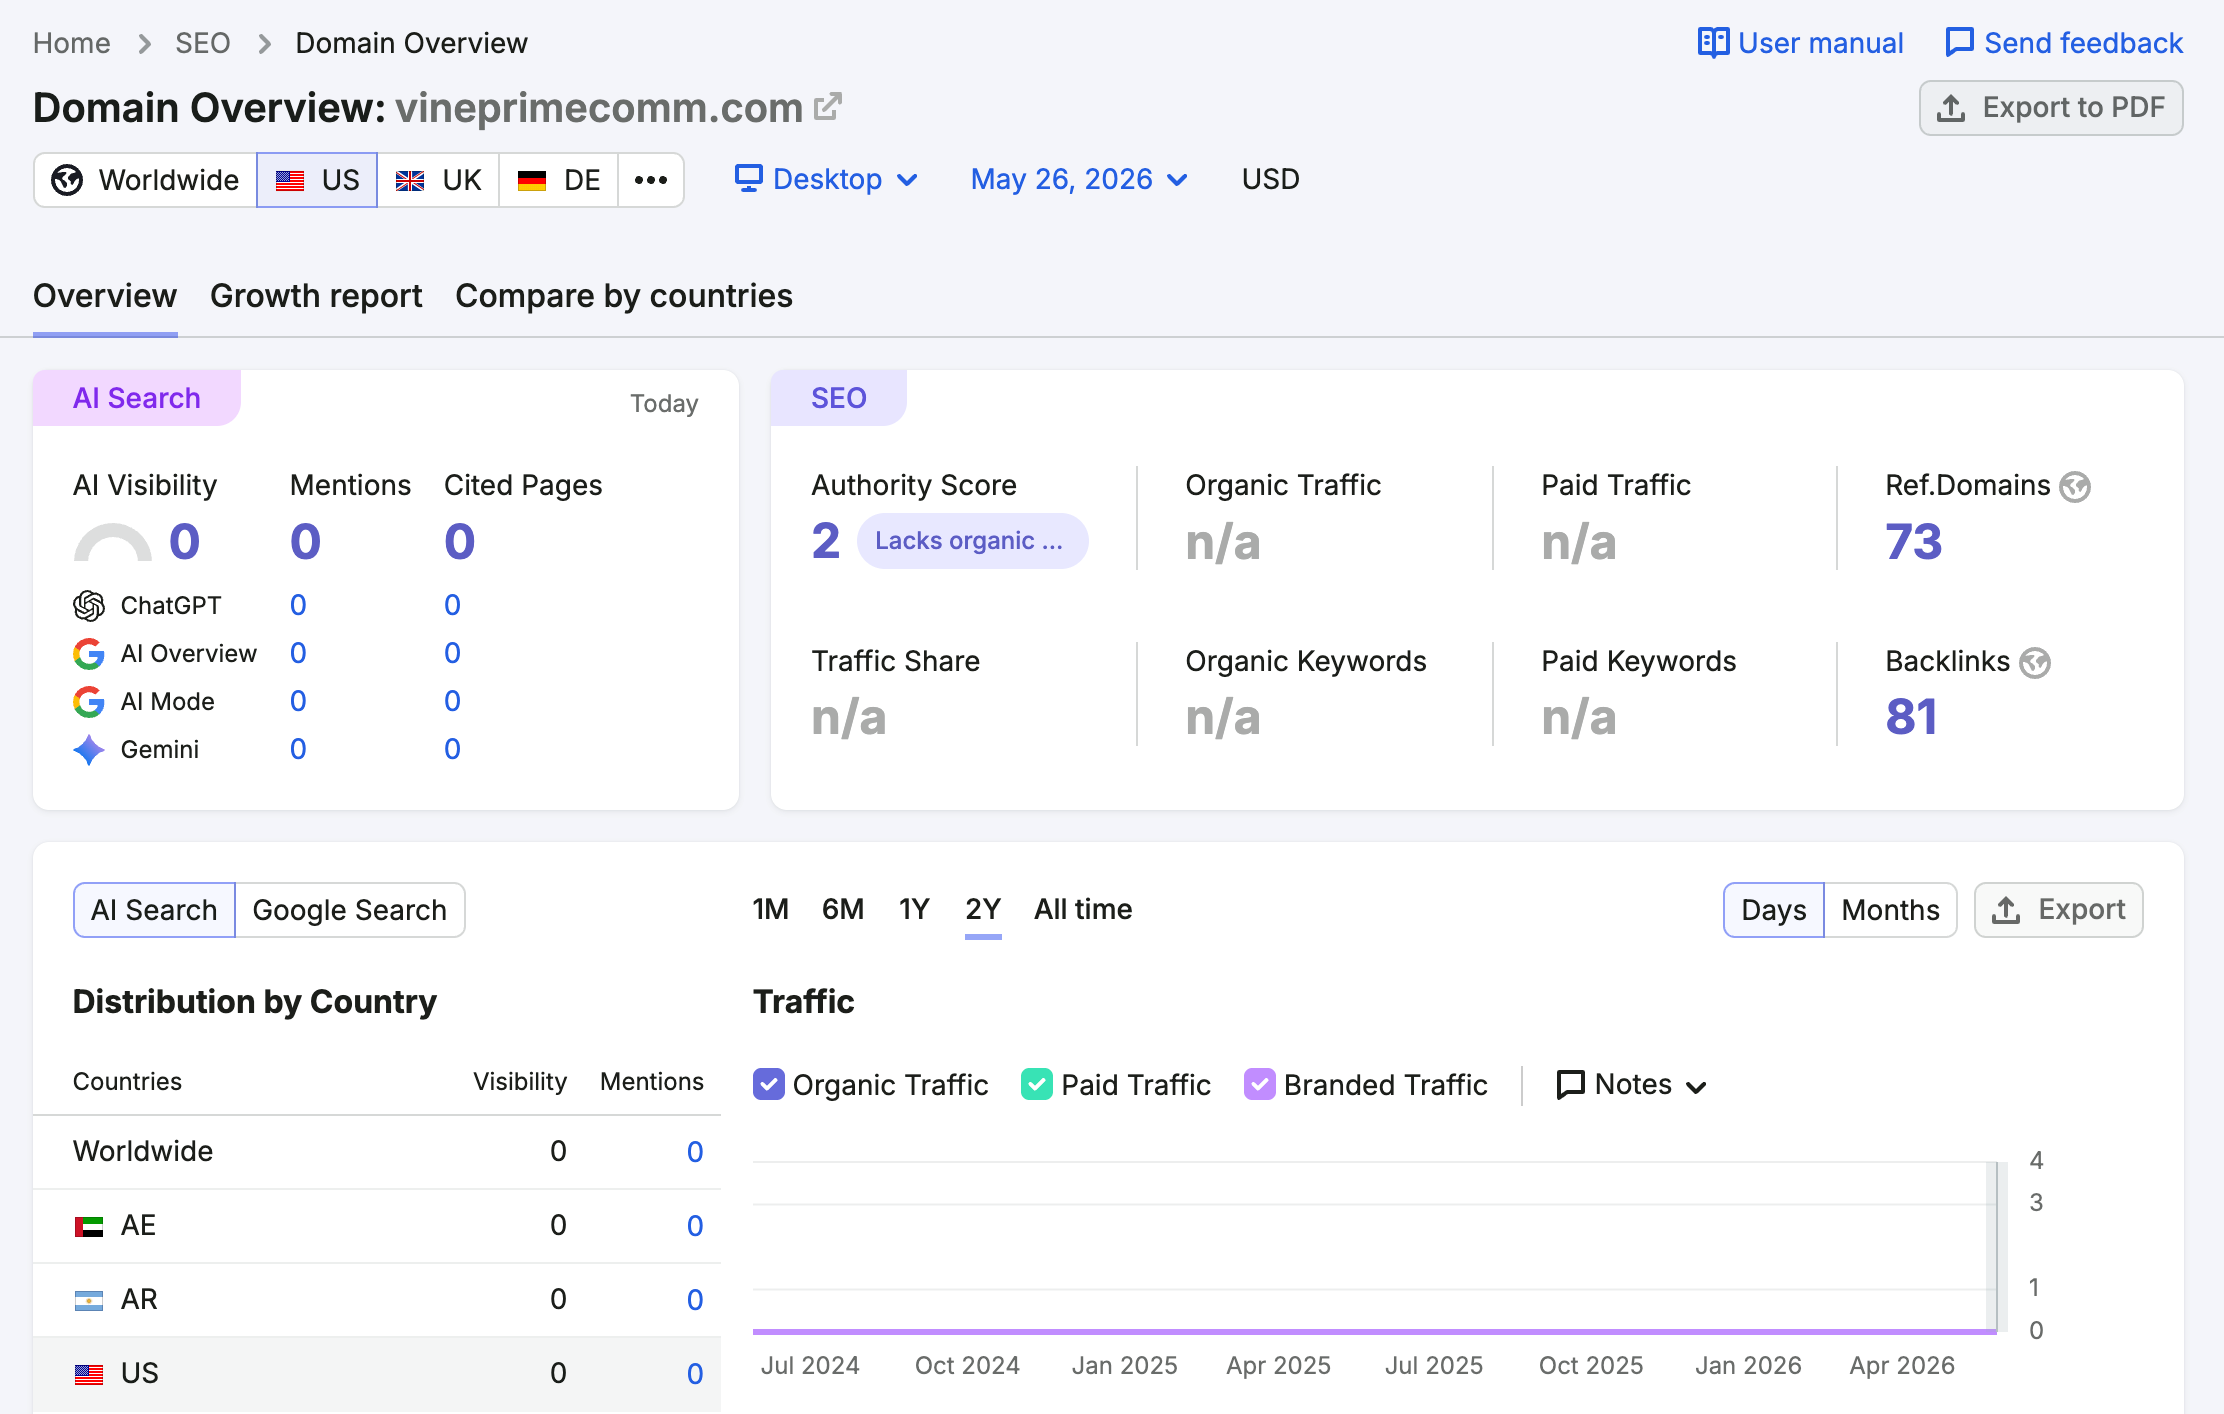Image resolution: width=2224 pixels, height=1414 pixels.
Task: Click the AR flag in the country table
Action: [89, 1300]
